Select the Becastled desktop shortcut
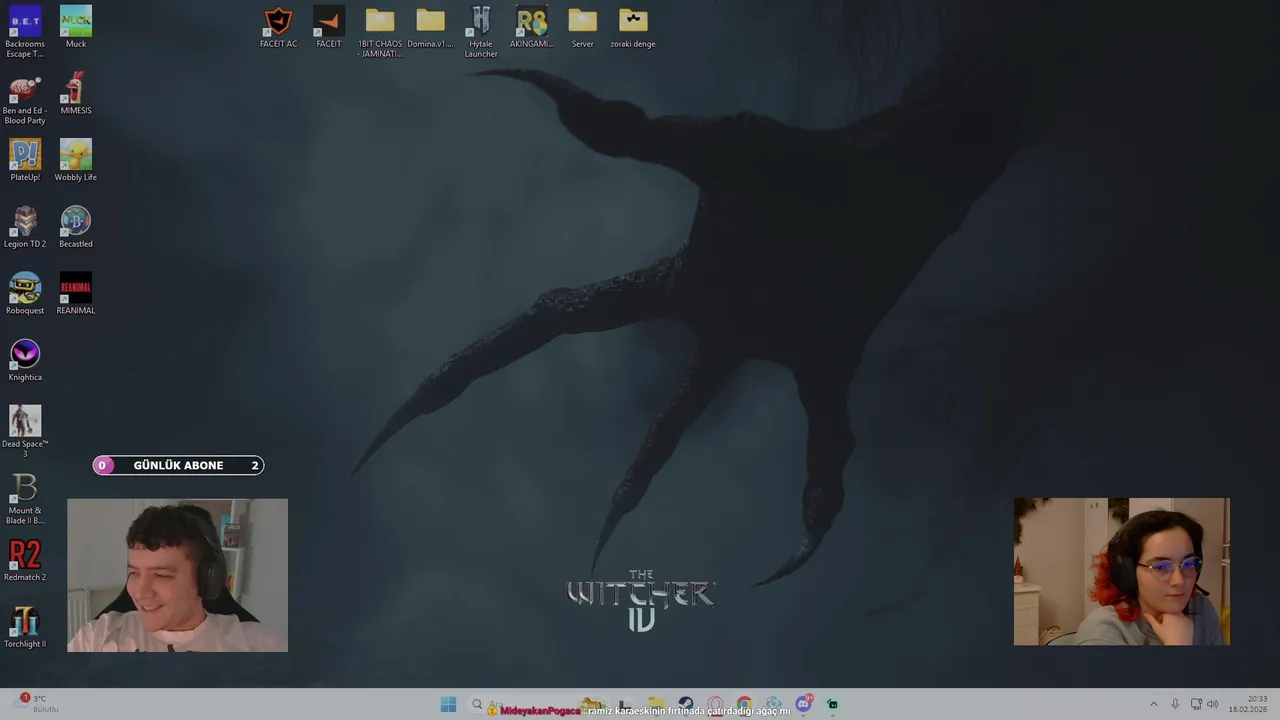The width and height of the screenshot is (1280, 720). pyautogui.click(x=76, y=227)
